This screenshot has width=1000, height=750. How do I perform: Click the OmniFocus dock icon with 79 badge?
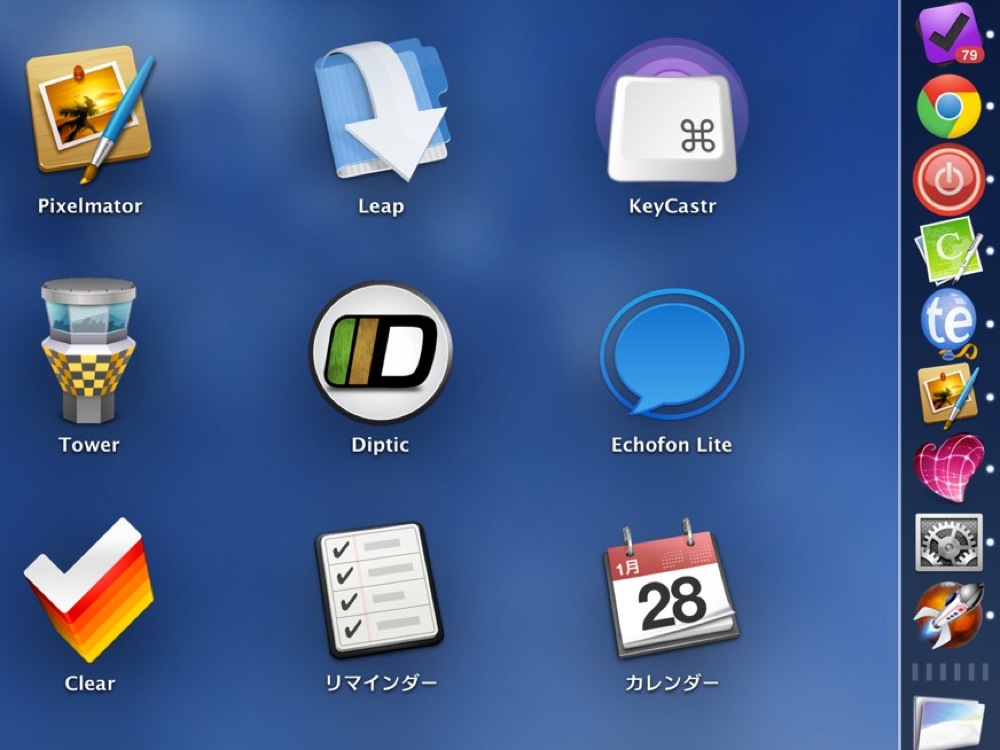tap(948, 32)
